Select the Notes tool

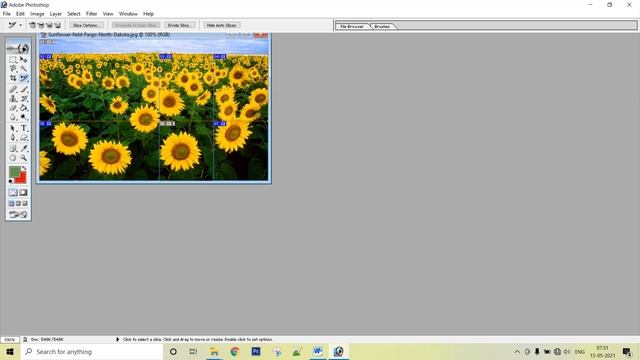13,148
